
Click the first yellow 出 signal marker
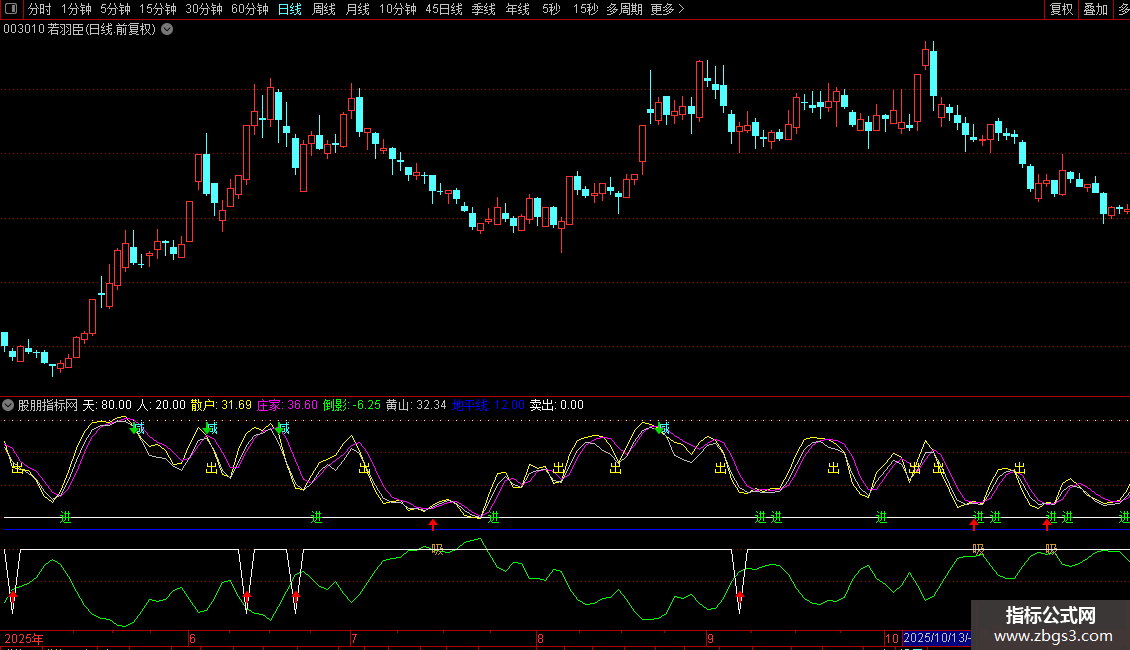click(17, 468)
